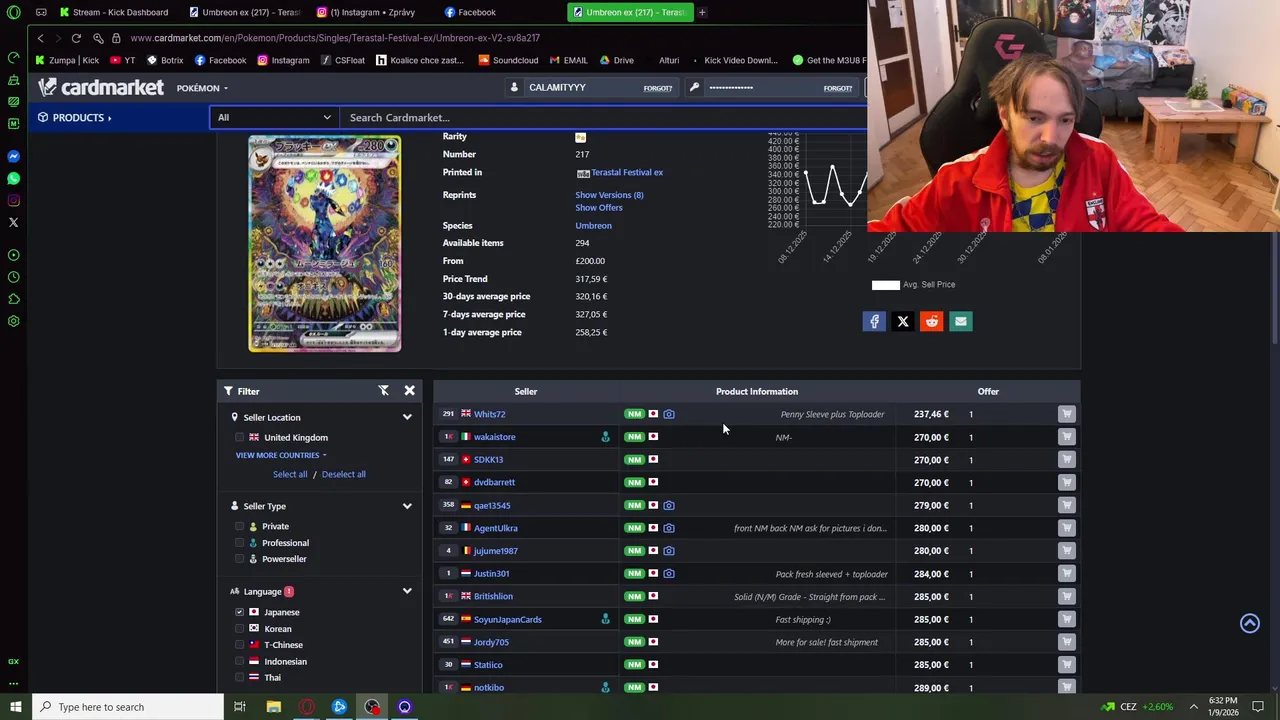Collapse the Language filter section

click(x=407, y=591)
